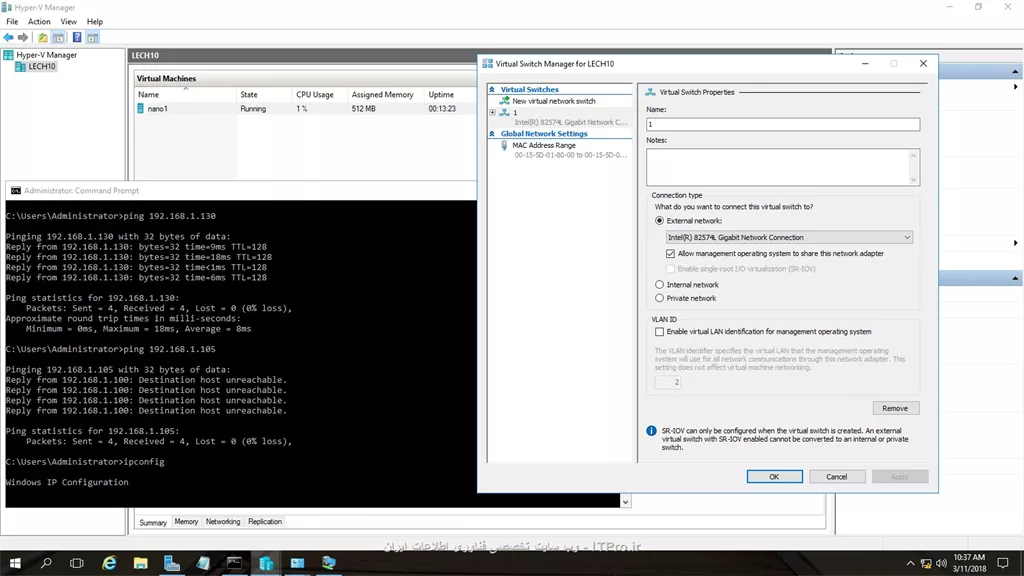This screenshot has width=1024, height=576.
Task: Sort by CPU Usage column header
Action: 319,95
